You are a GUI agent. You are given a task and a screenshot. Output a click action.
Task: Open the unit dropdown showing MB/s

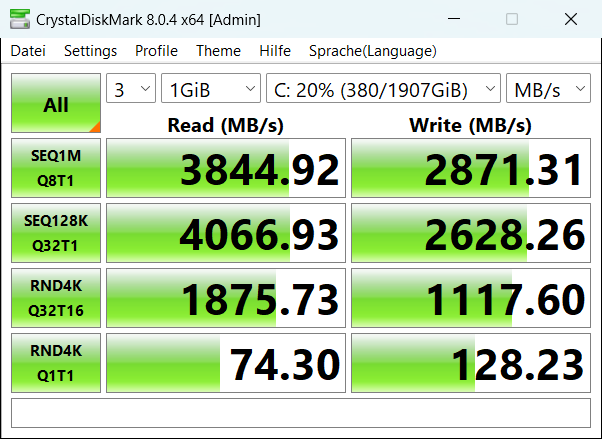point(549,88)
